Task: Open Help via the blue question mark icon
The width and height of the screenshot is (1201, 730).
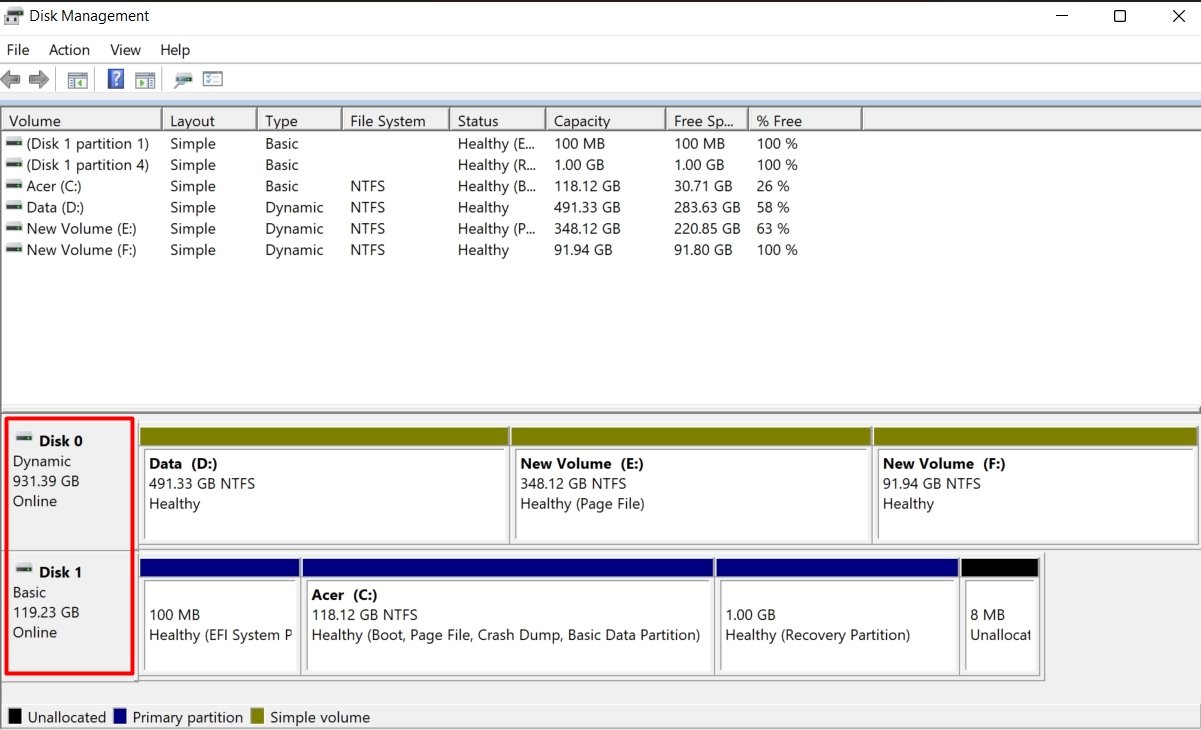Action: click(116, 80)
